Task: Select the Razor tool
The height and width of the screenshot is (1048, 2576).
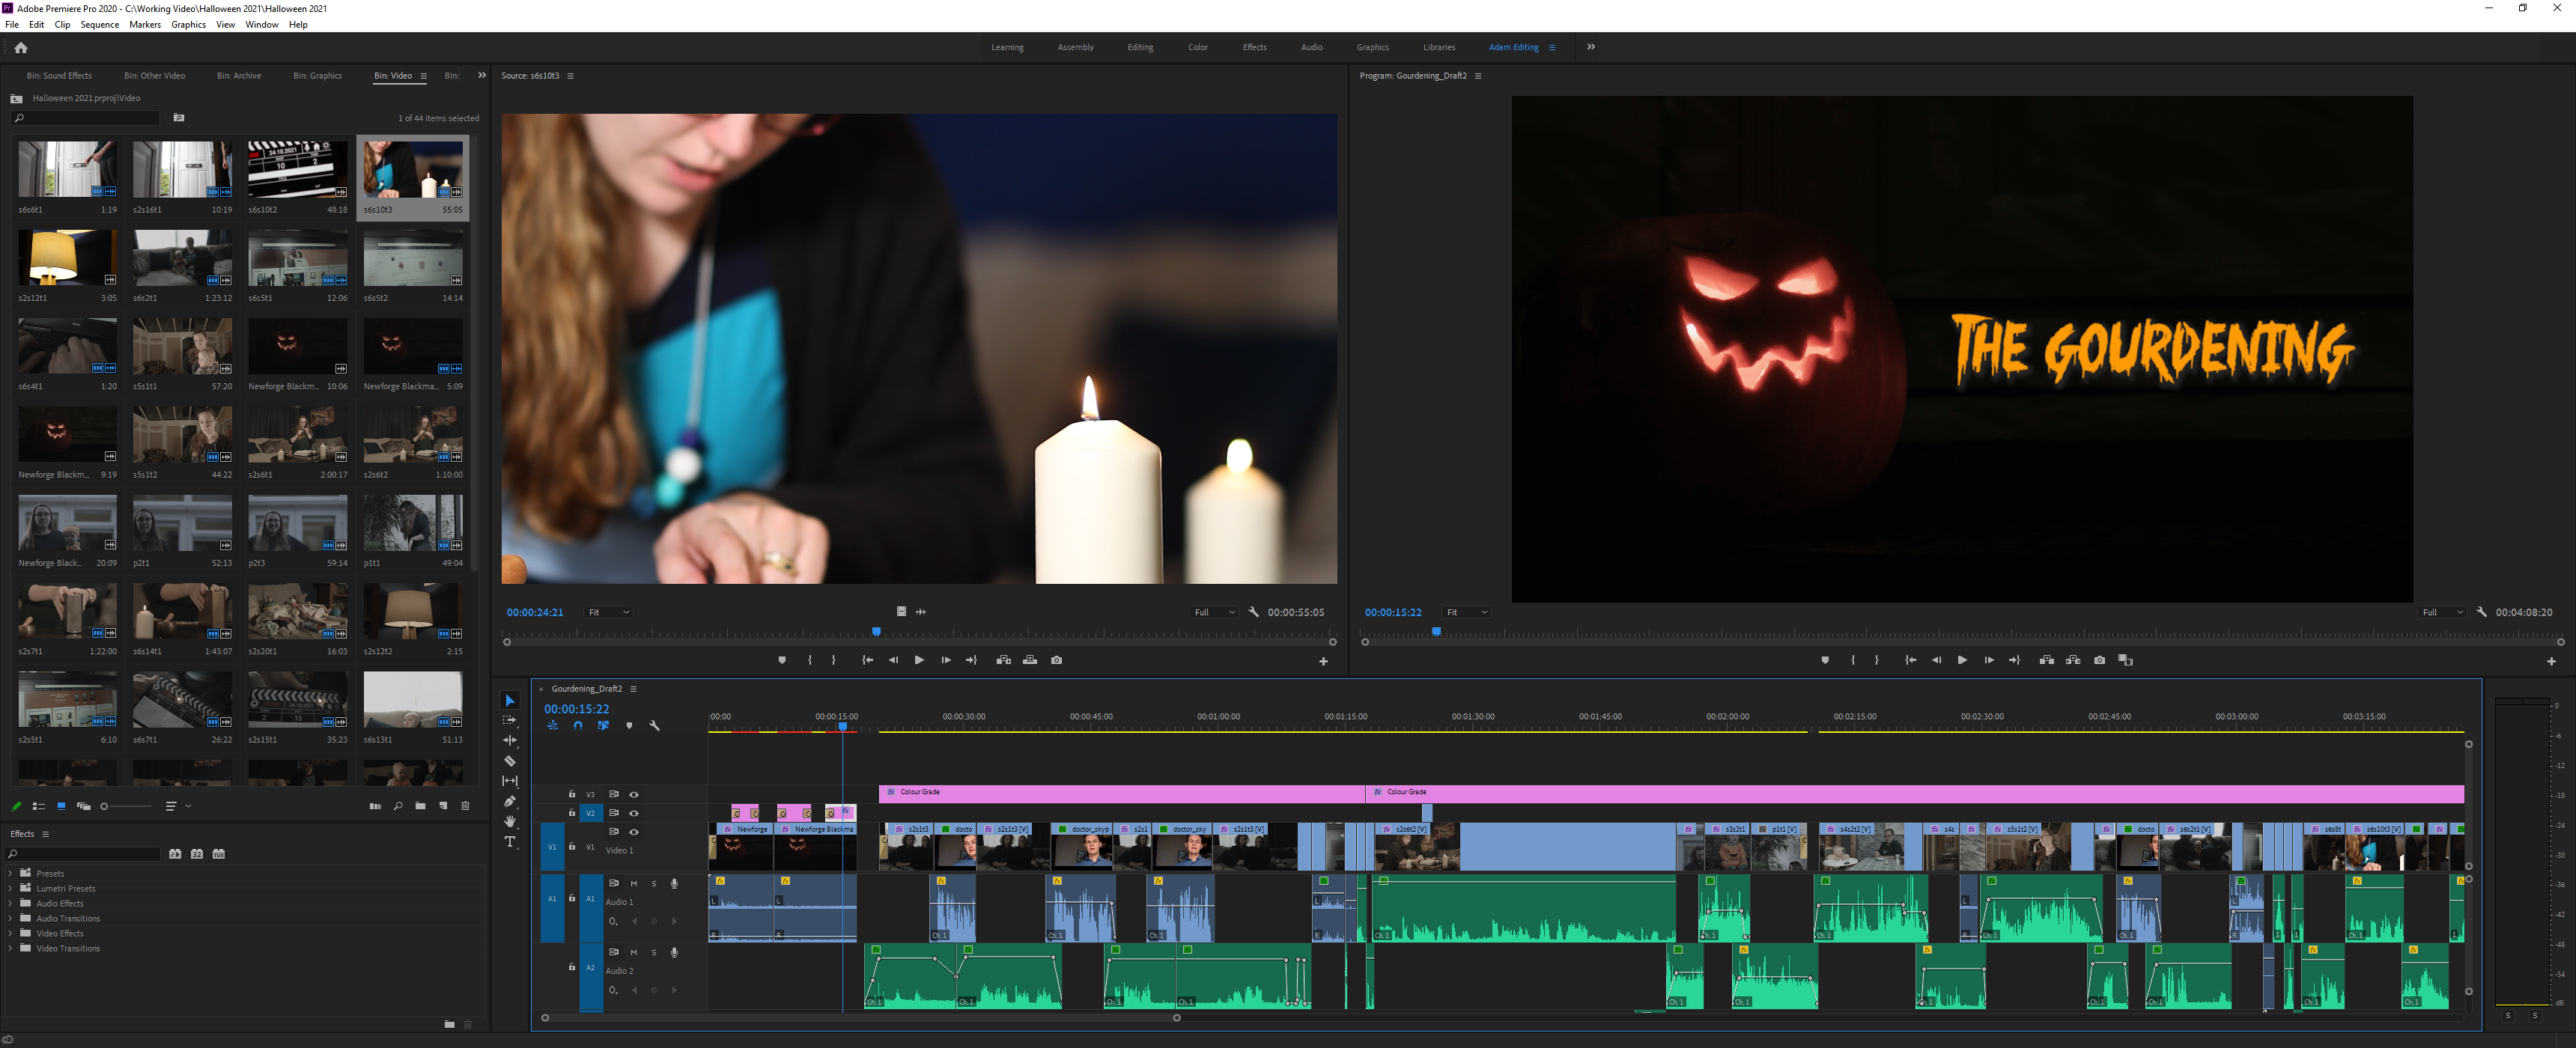Action: [x=510, y=761]
